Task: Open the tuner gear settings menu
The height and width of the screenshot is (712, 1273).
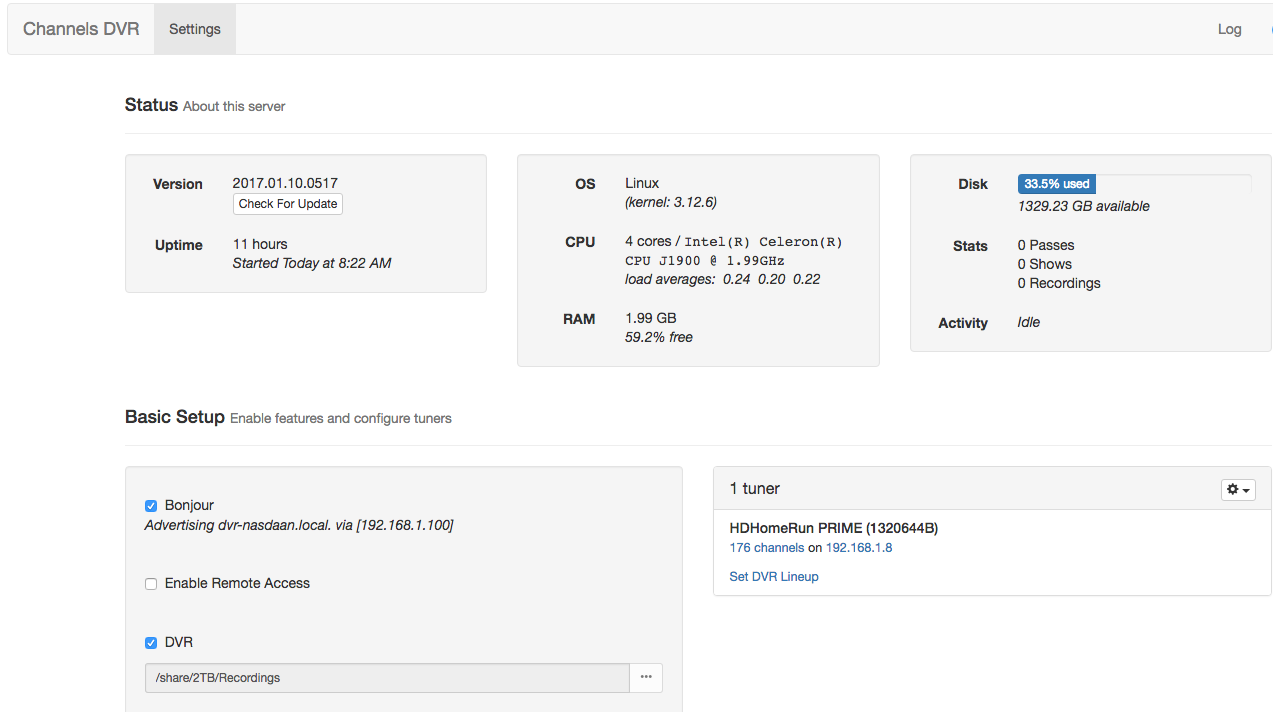Action: point(1238,489)
